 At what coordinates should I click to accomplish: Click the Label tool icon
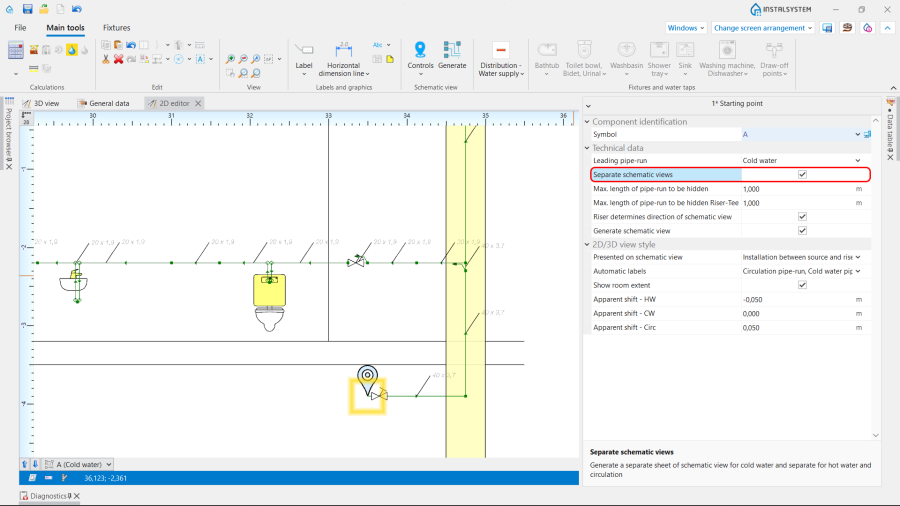pyautogui.click(x=304, y=50)
